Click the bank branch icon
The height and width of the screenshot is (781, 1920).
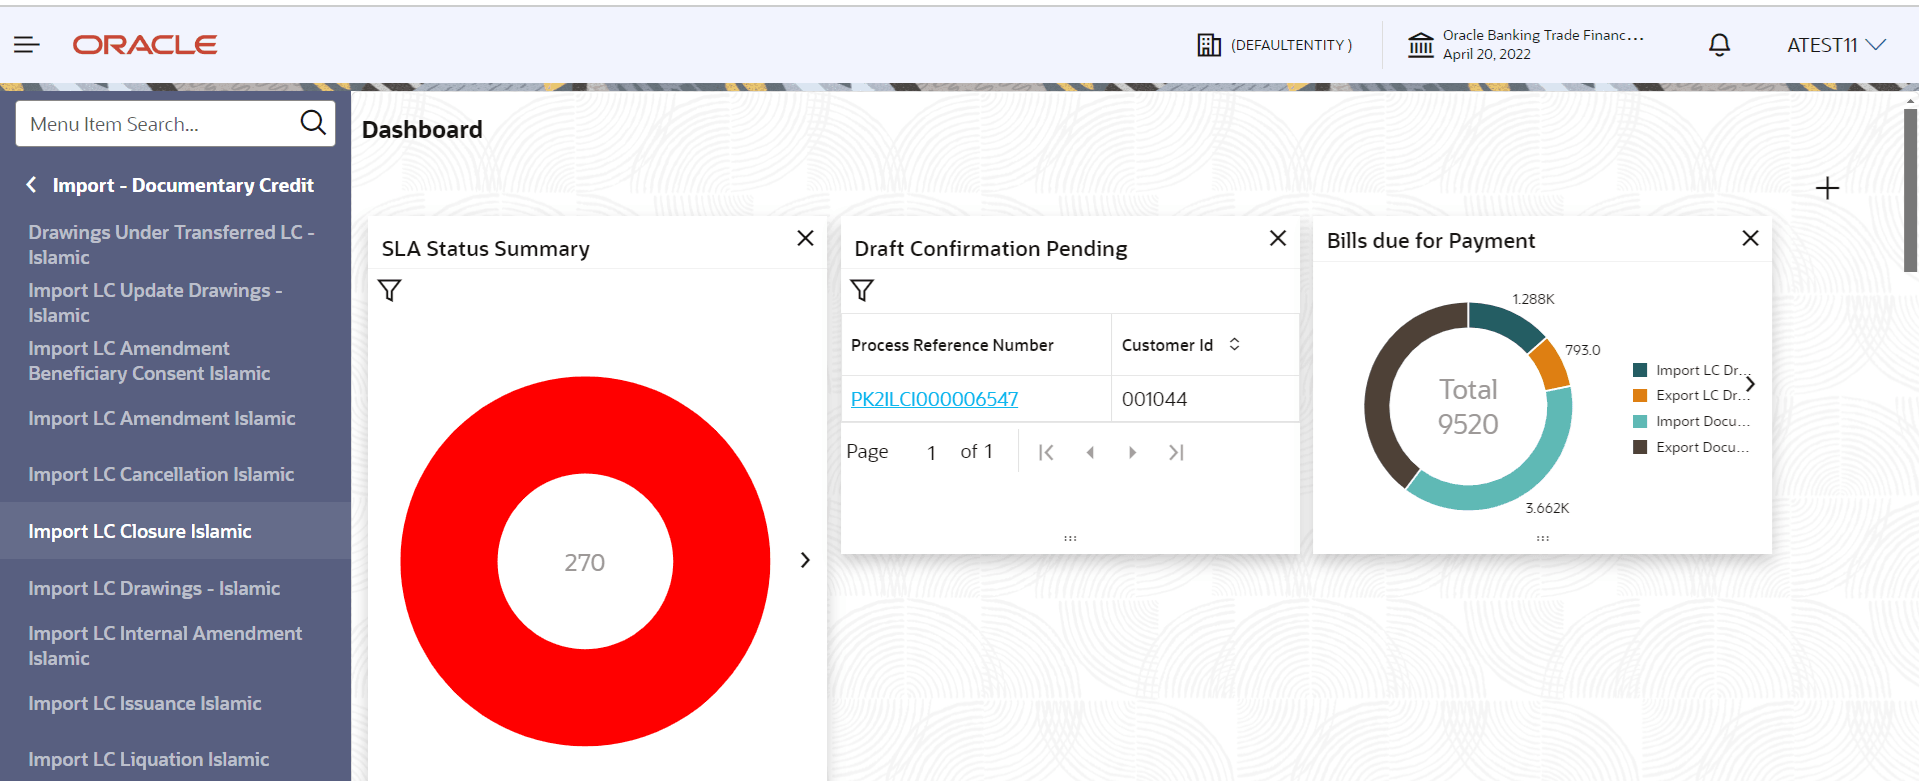(x=1421, y=45)
